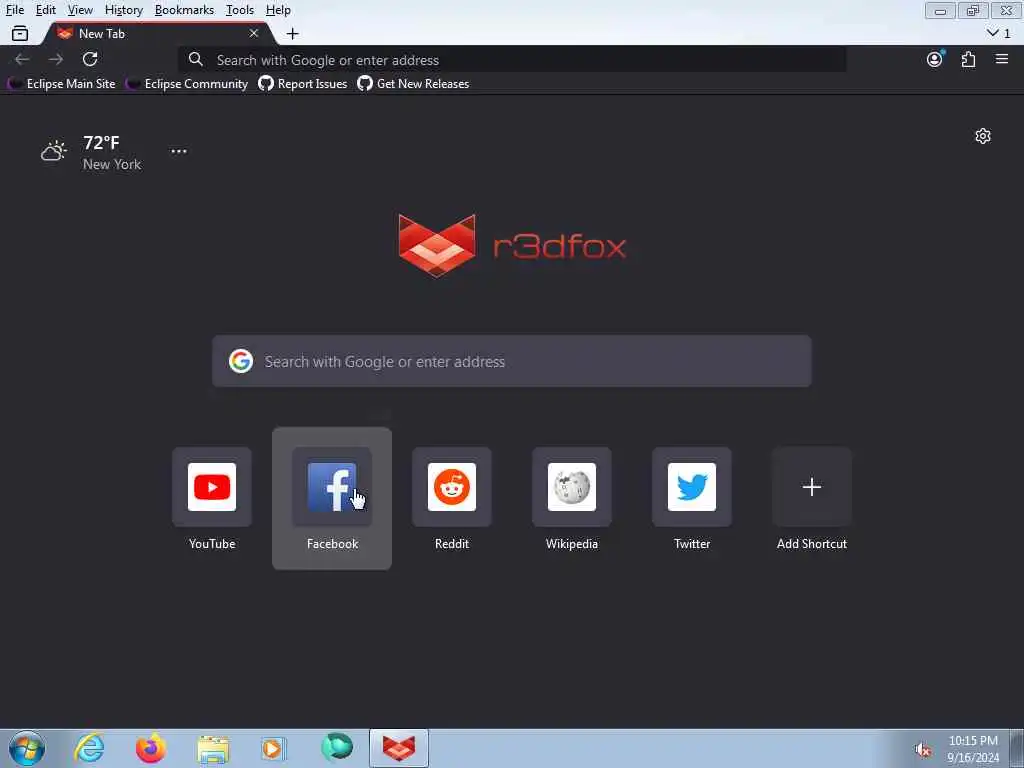Click the address bar magnifier icon
This screenshot has width=1024, height=768.
coord(196,59)
